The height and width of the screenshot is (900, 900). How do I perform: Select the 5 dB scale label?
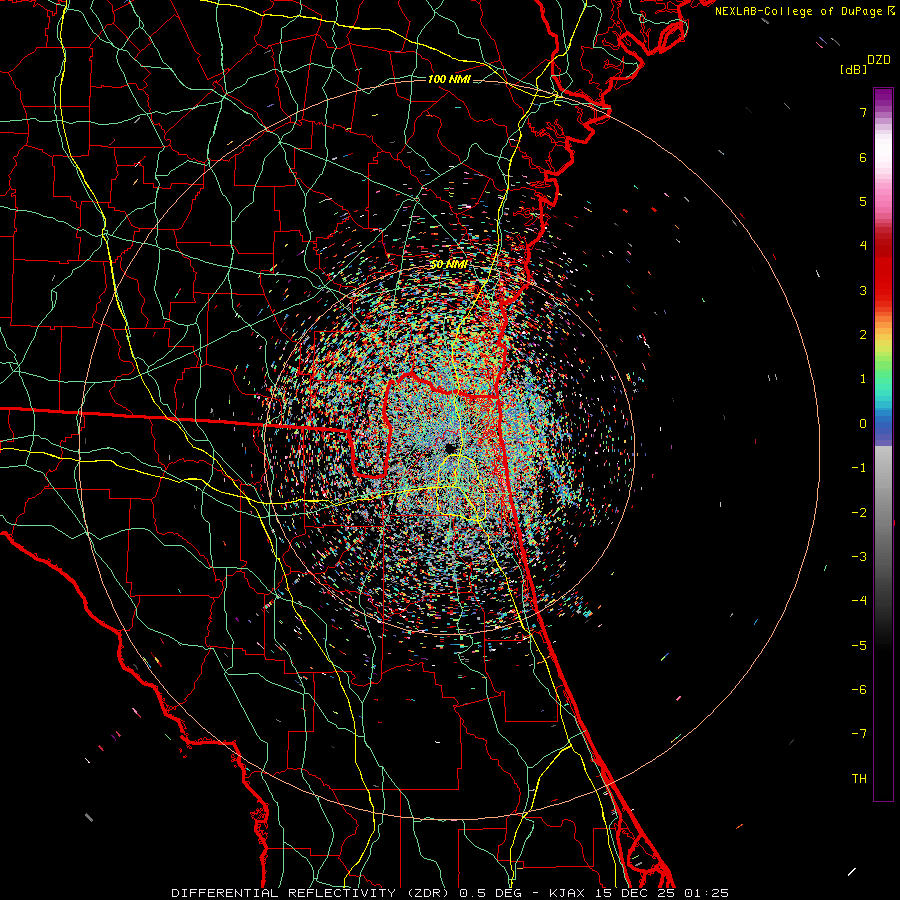click(x=863, y=201)
